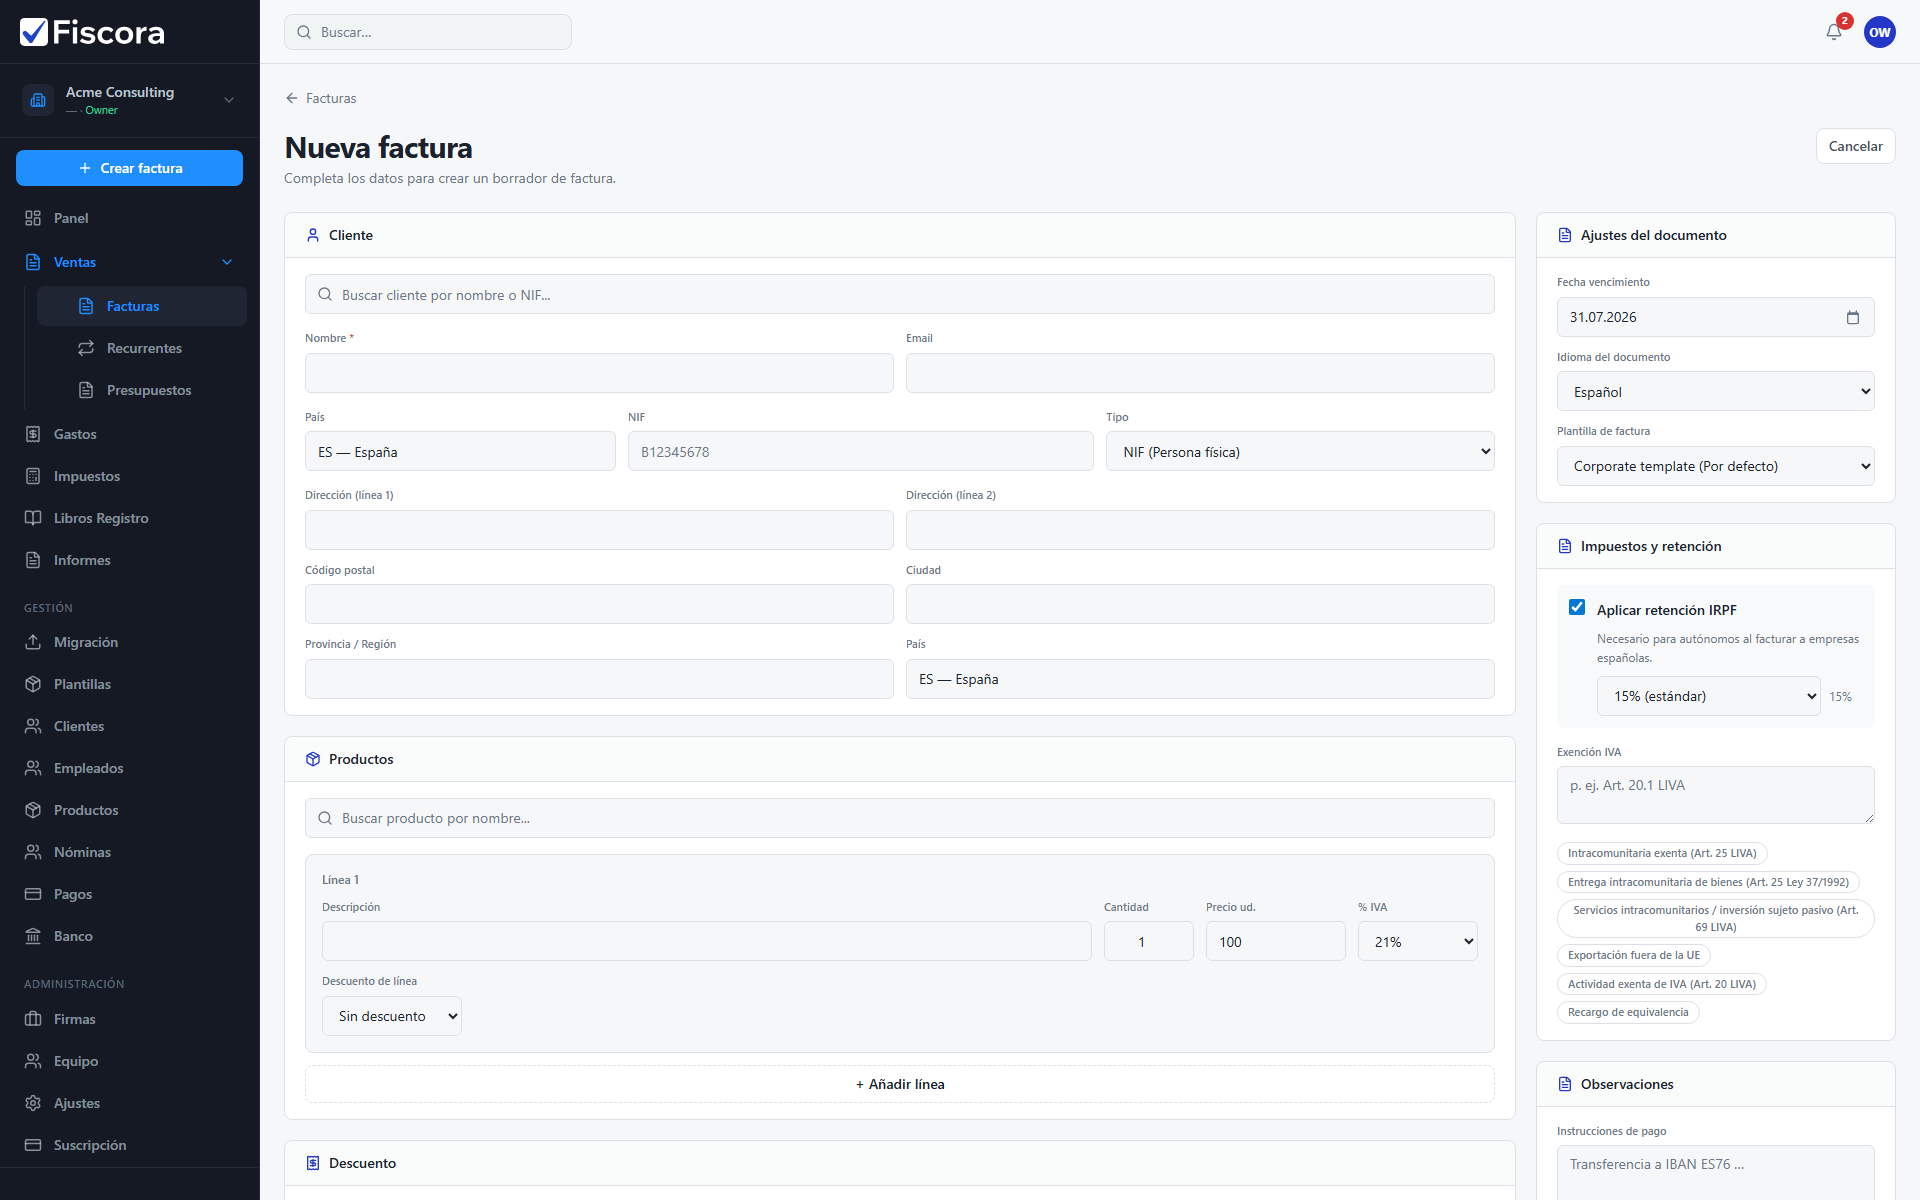Focus the Exención IVA textarea
1920x1200 pixels.
1715,795
